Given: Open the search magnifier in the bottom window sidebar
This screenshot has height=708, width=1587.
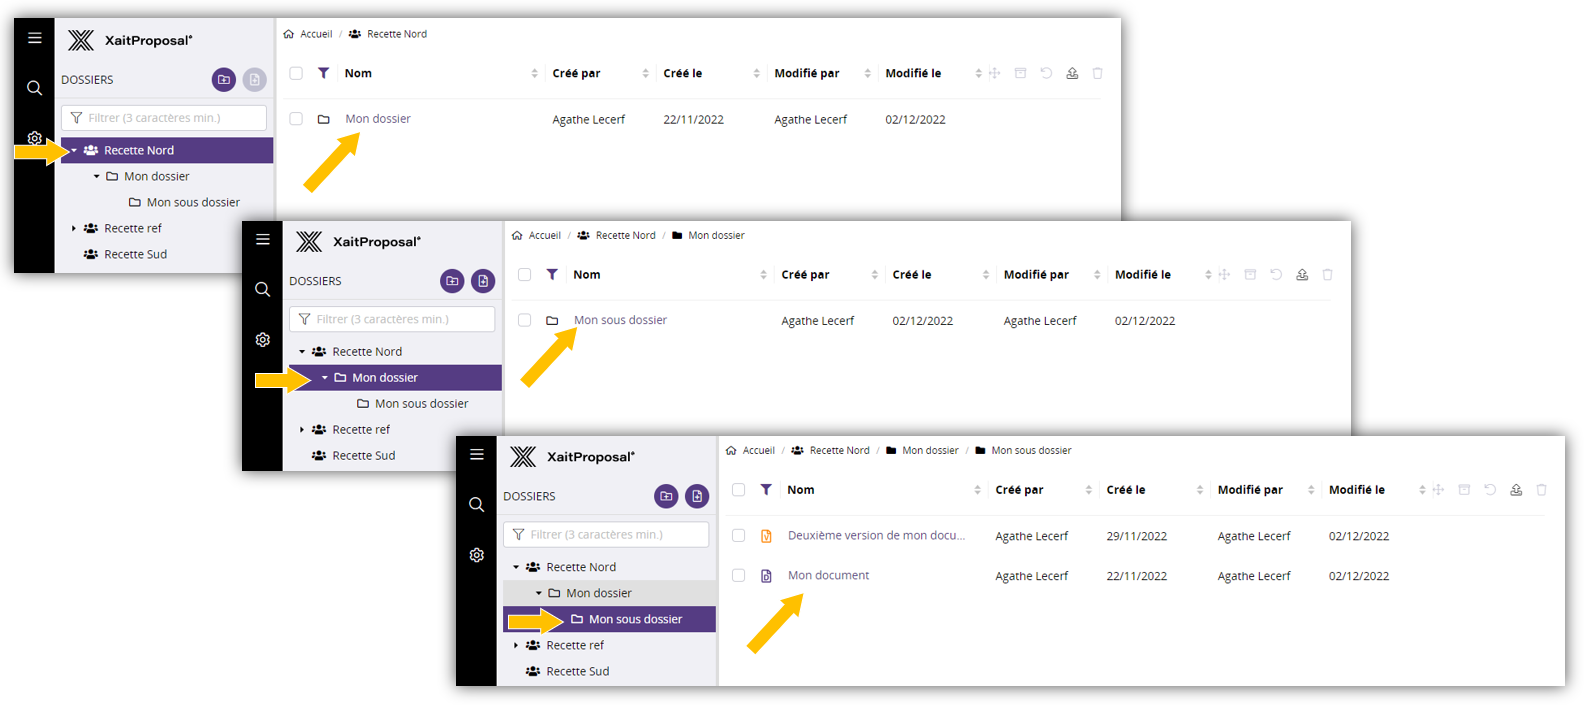Looking at the screenshot, I should [x=477, y=505].
